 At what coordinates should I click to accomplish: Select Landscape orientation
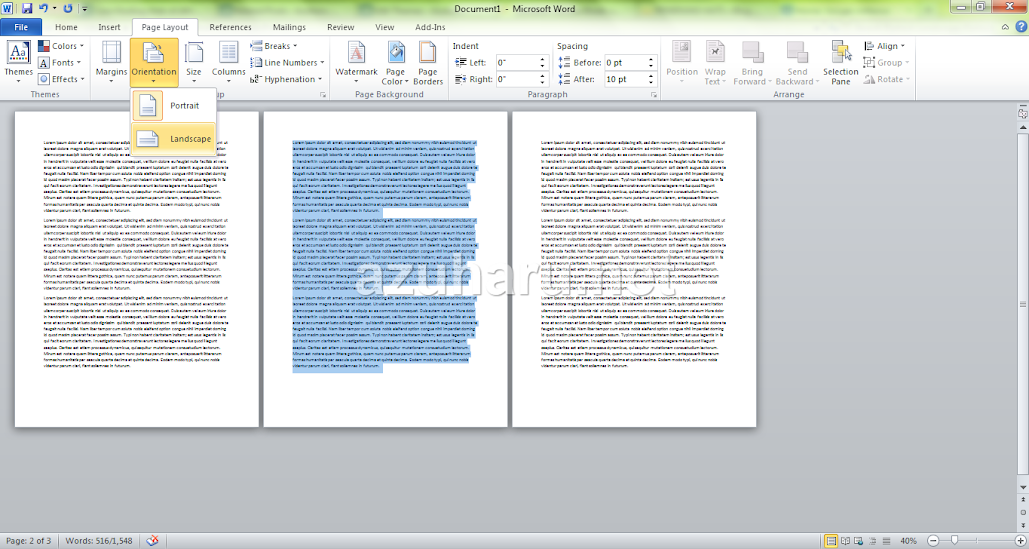174,138
